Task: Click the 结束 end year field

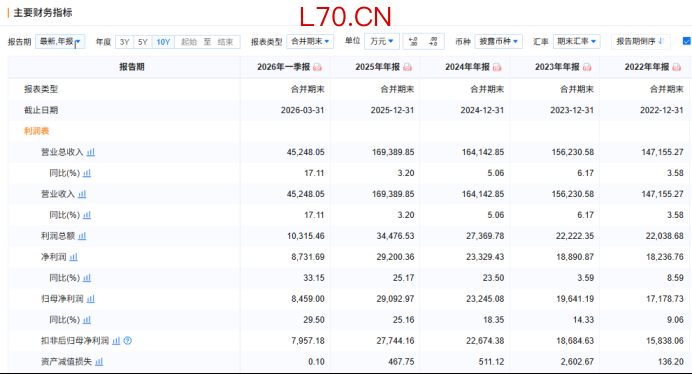Action: 225,42
